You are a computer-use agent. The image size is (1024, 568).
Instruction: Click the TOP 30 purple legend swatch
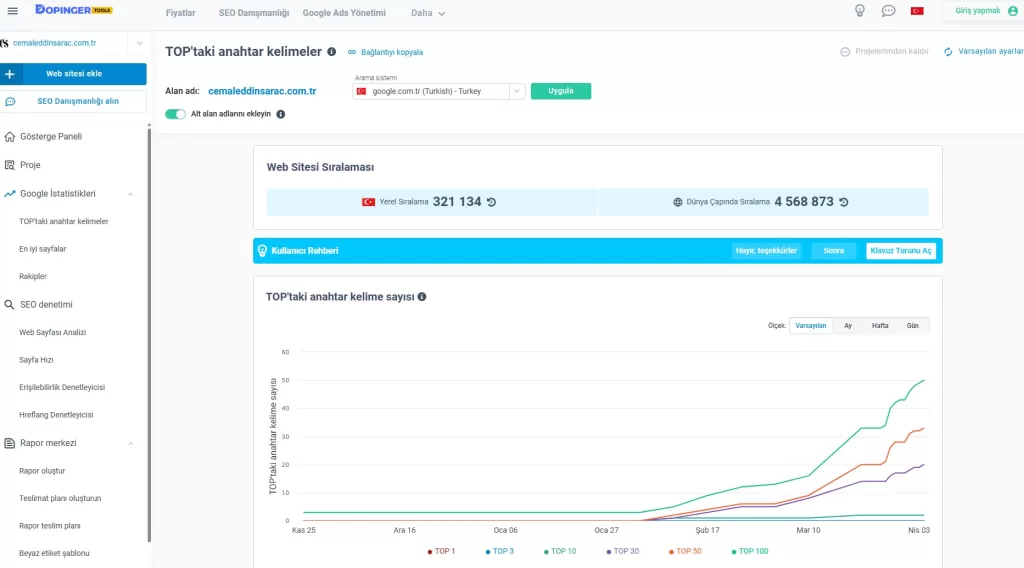click(x=608, y=551)
